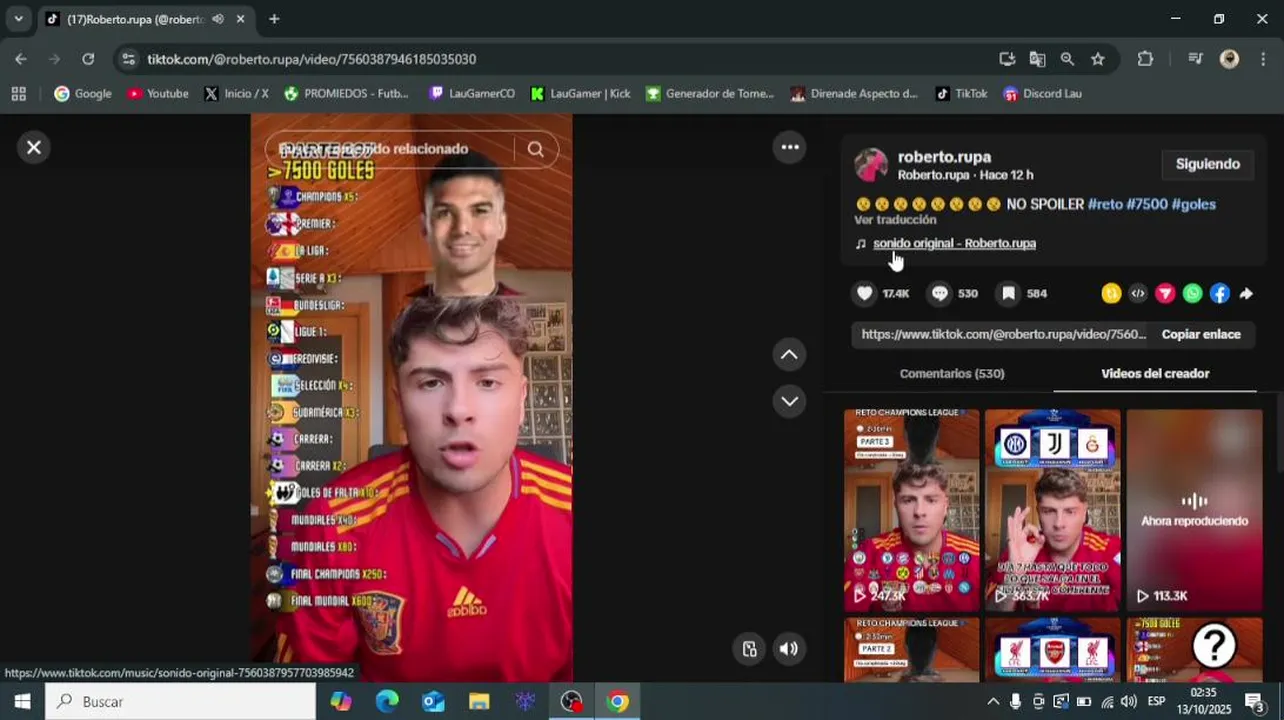1284x720 pixels.
Task: Open the Chrome three-dot menu
Action: tap(1264, 59)
